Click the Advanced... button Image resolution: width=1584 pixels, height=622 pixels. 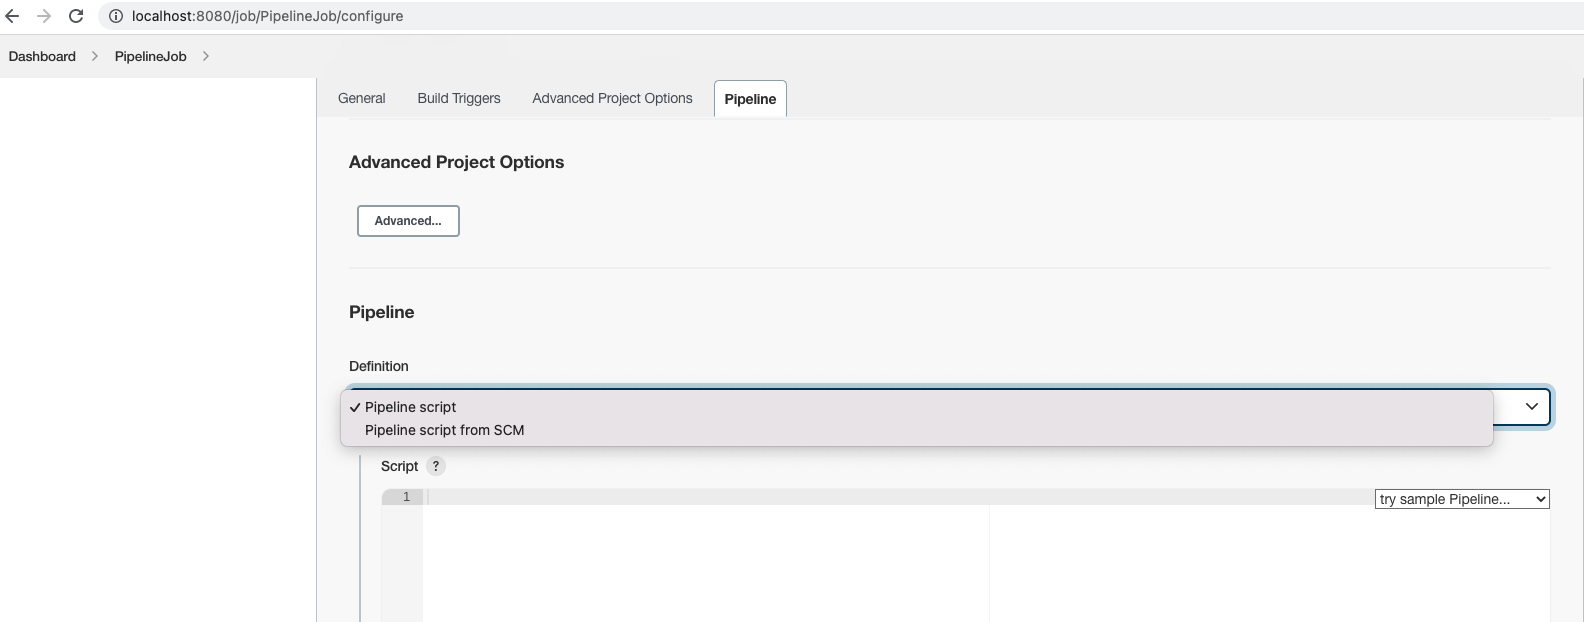tap(407, 220)
